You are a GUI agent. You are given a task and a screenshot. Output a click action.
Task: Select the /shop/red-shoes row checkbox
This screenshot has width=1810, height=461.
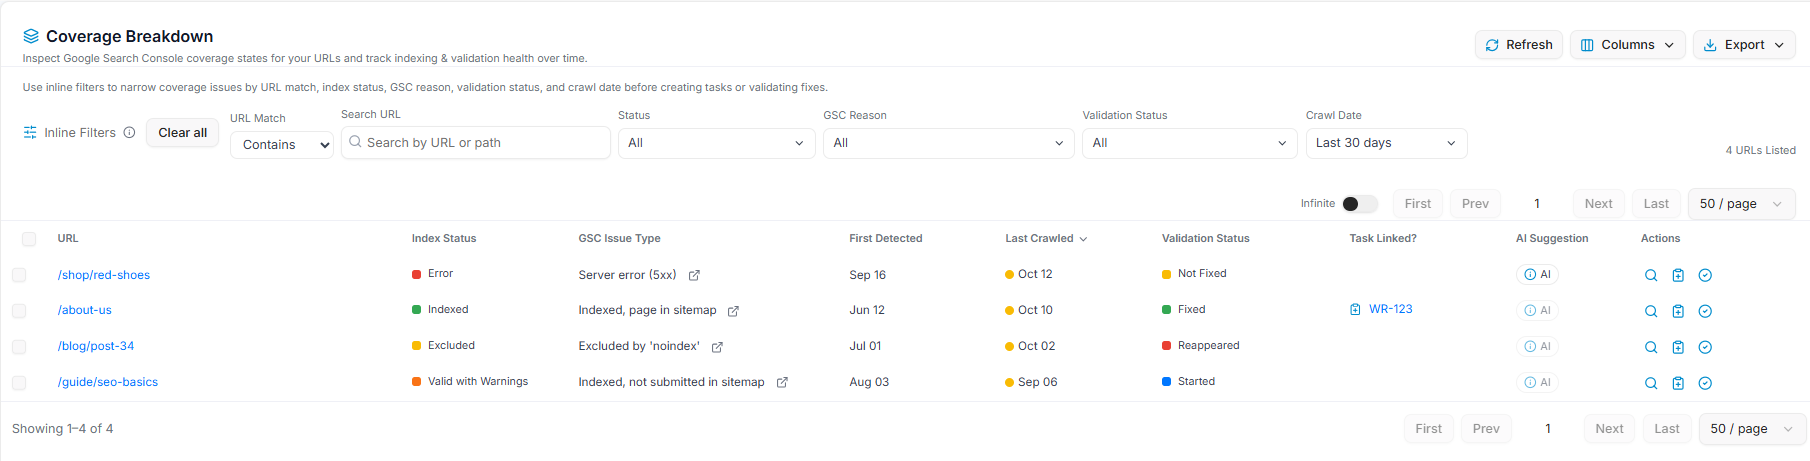[19, 275]
